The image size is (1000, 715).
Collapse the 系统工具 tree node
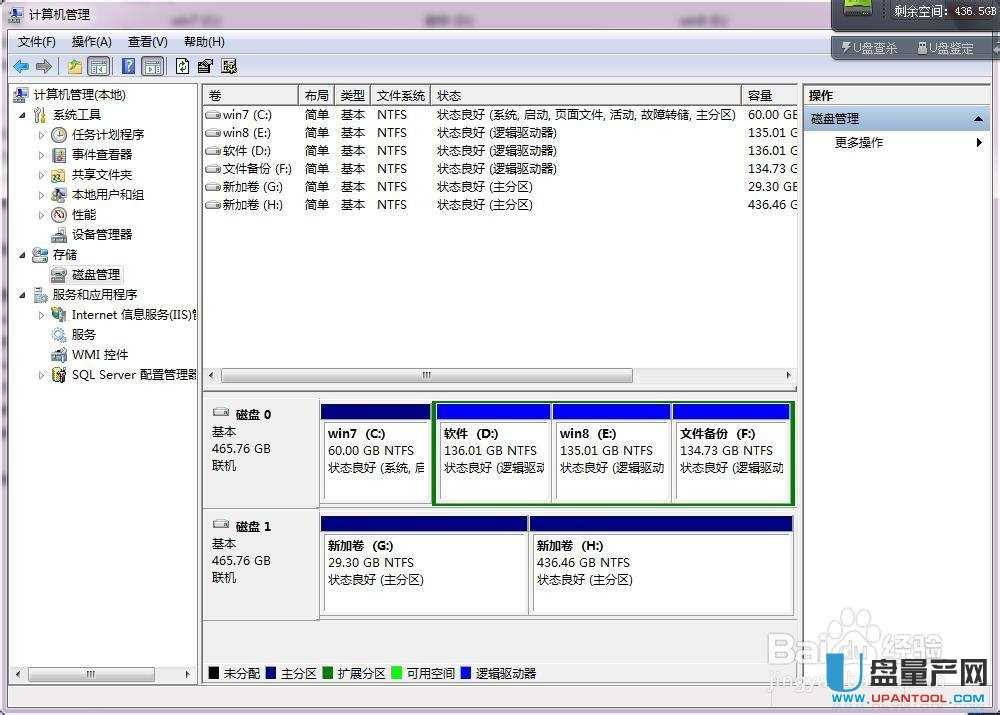23,115
